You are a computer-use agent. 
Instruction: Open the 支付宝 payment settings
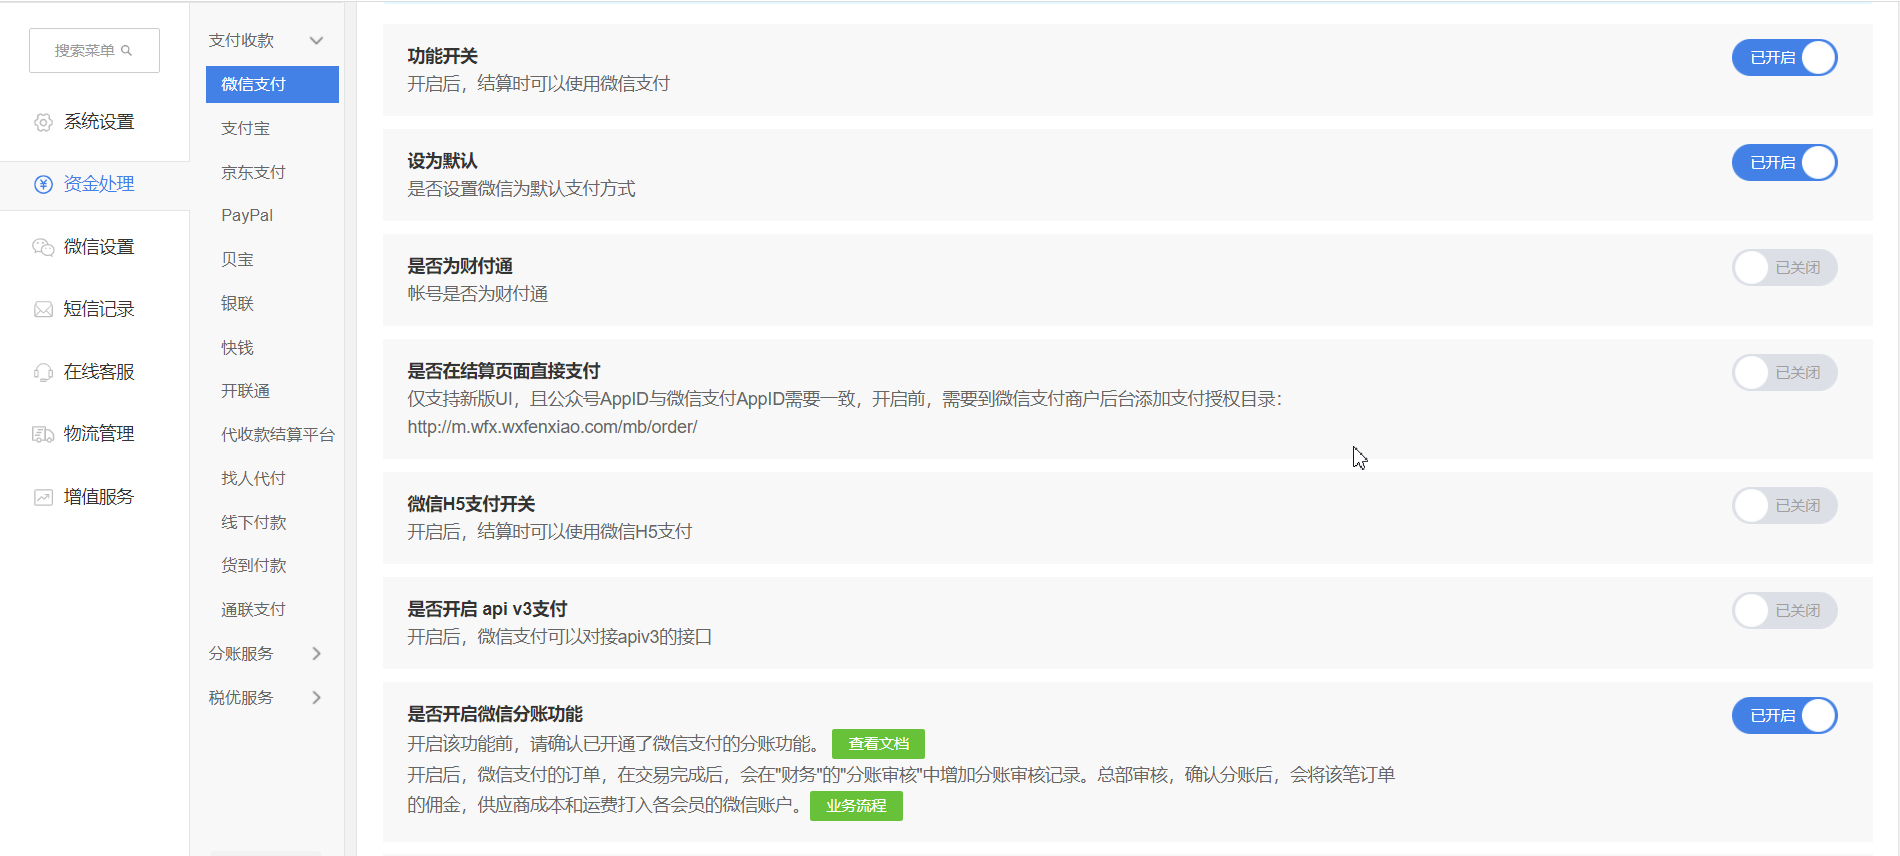click(246, 128)
